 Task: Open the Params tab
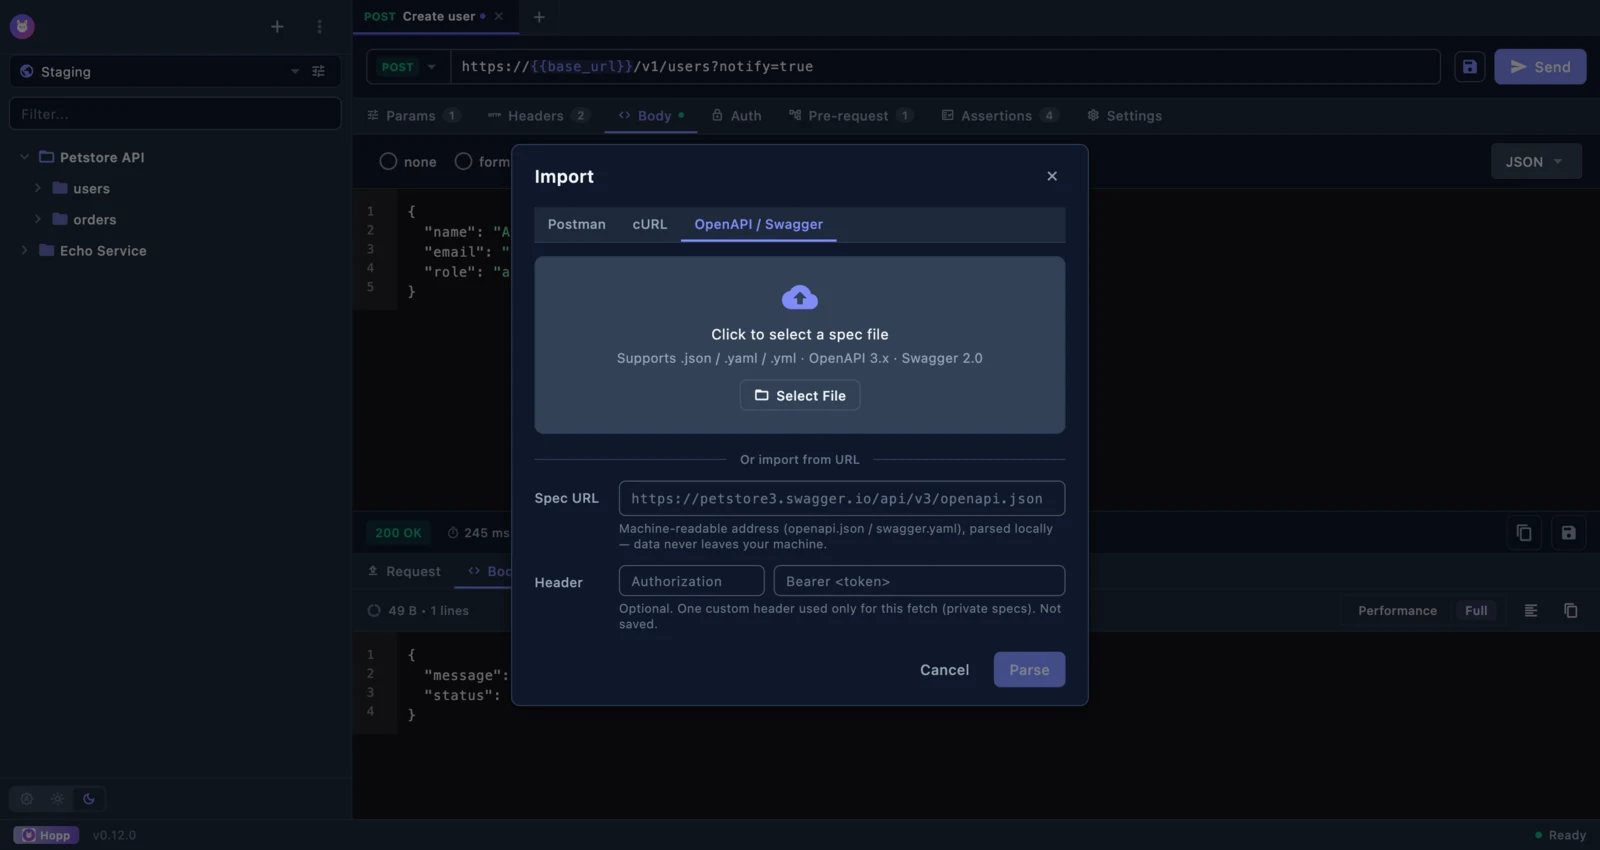pos(413,116)
